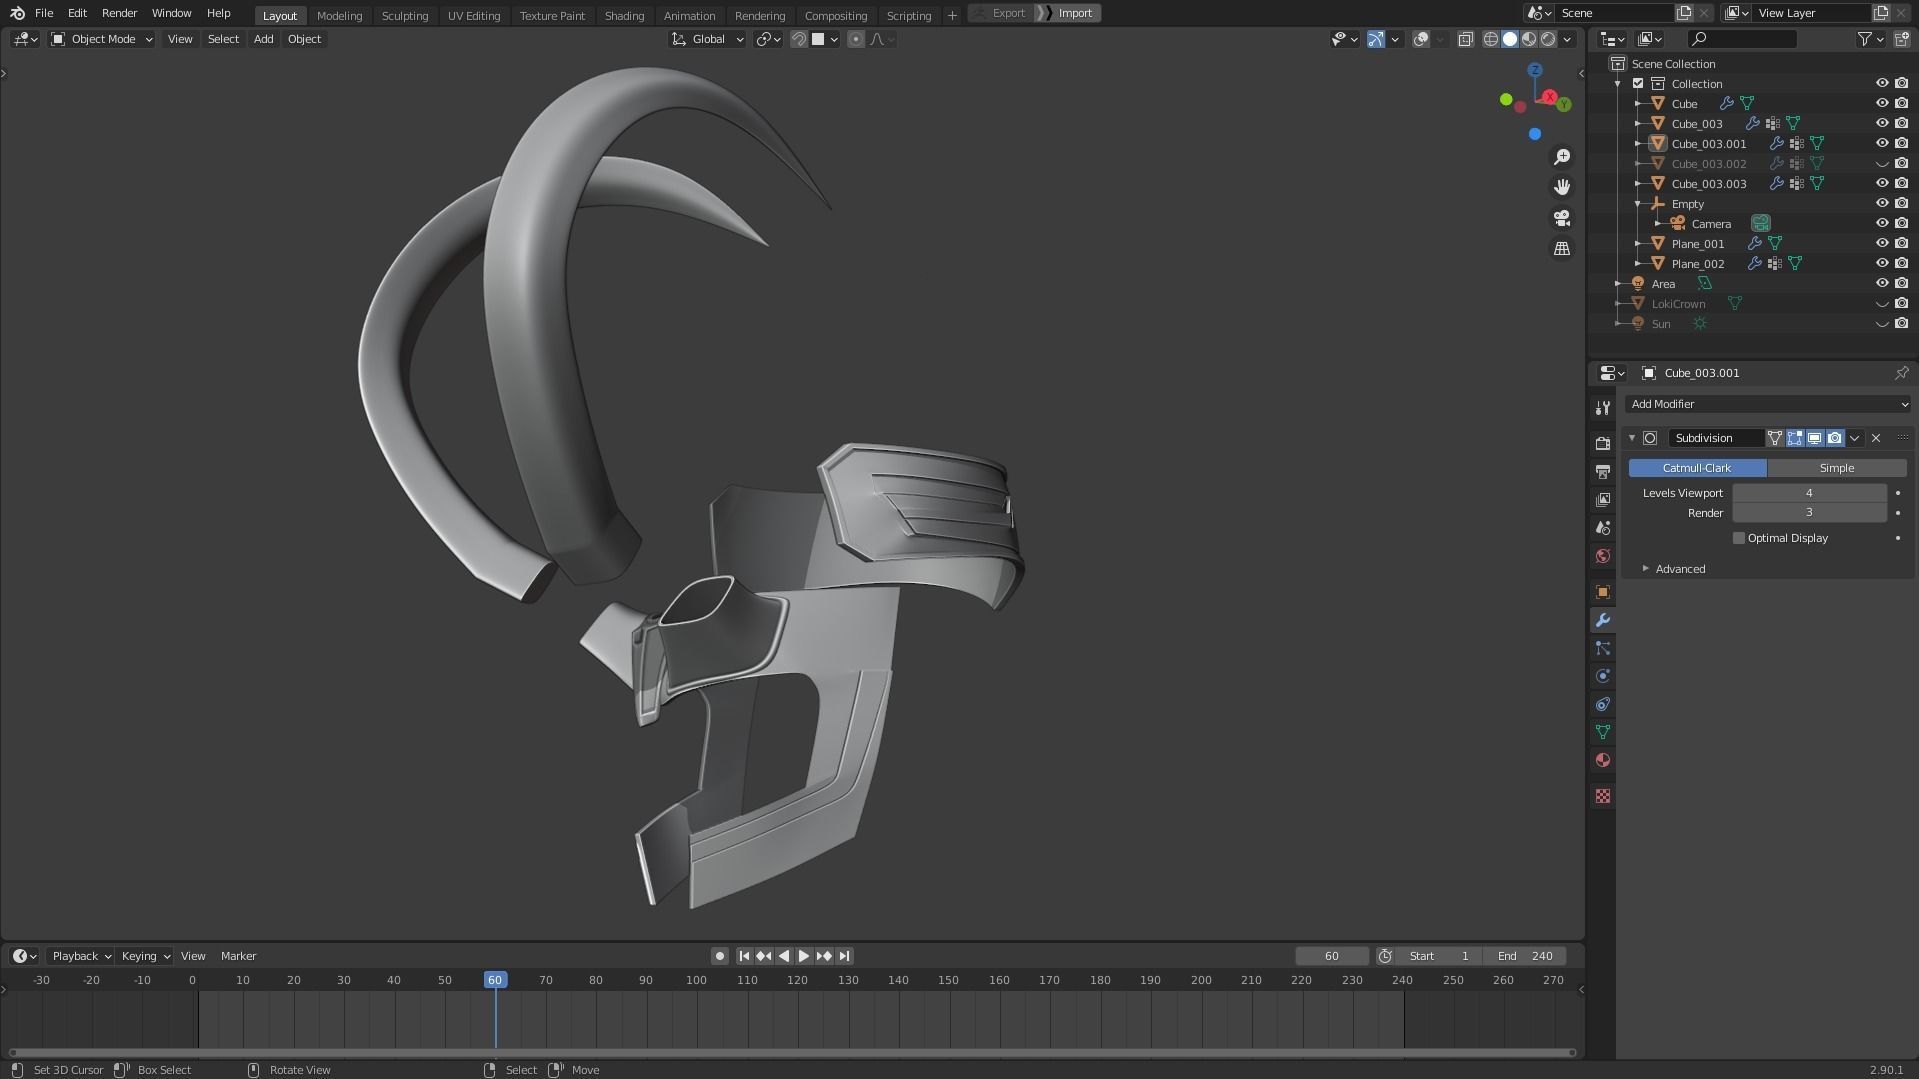Viewport: 1919px width, 1079px height.
Task: Toggle the camera view gizmo
Action: 1561,218
